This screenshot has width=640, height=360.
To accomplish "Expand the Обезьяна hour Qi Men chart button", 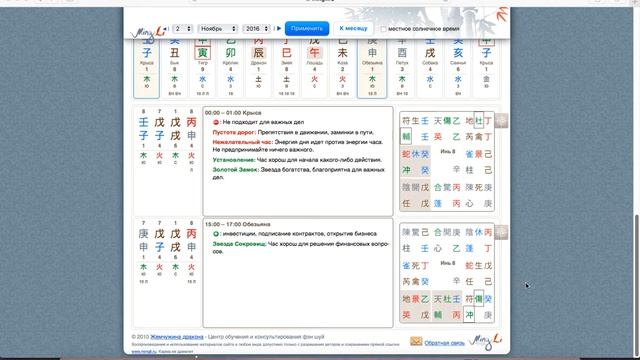I will click(x=502, y=232).
